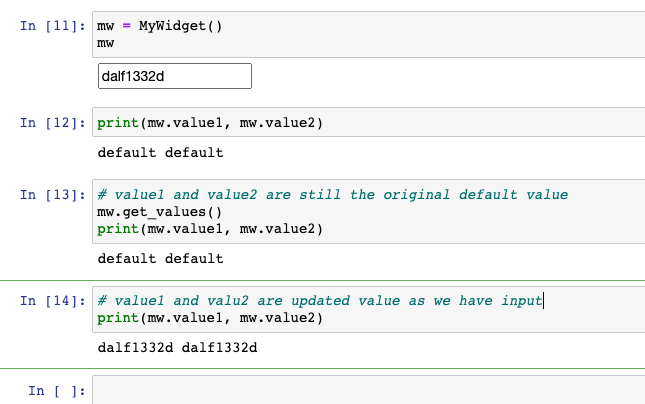Viewport: 645px width, 404px height.
Task: Click the In [13]: prompt label
Action: [53, 195]
